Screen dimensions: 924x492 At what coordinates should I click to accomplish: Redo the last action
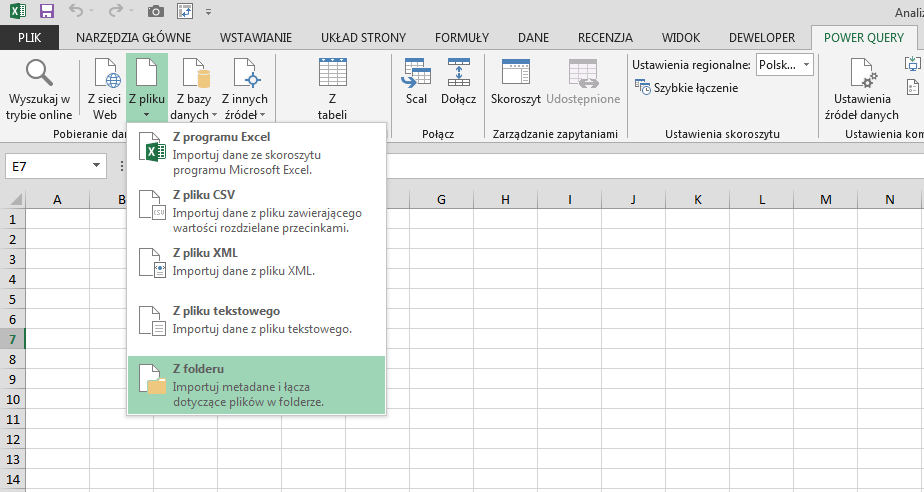point(117,11)
